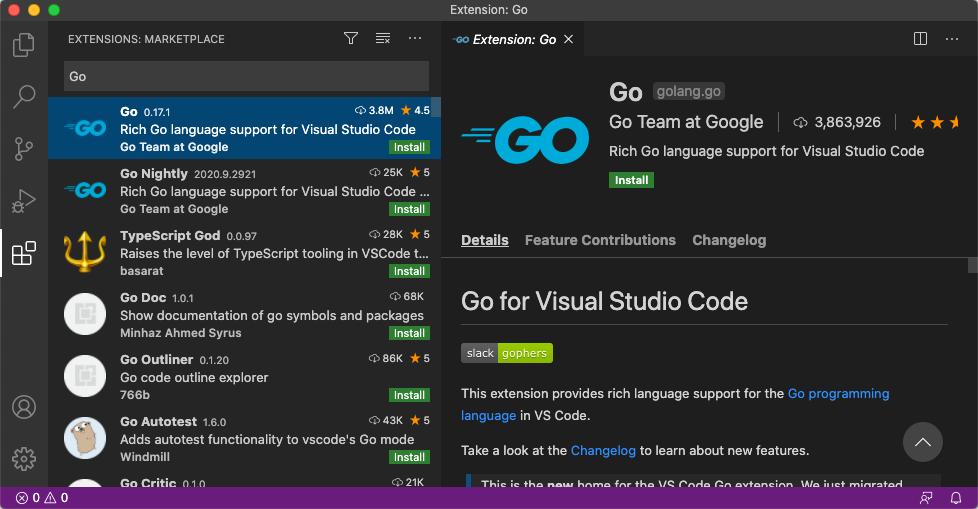Open the Source Control view
978x509 pixels.
tap(23, 149)
